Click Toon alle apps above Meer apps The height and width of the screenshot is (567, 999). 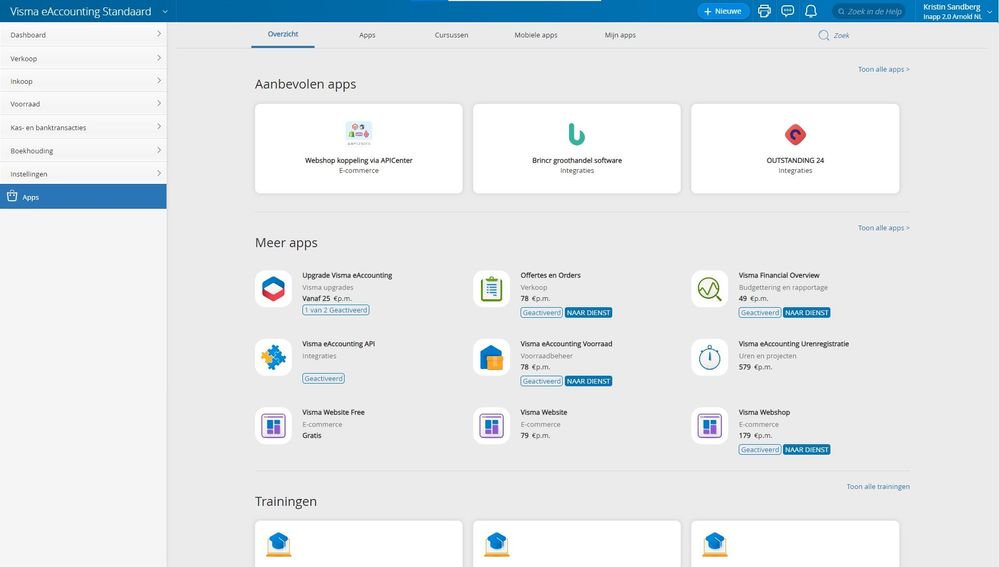coord(884,228)
